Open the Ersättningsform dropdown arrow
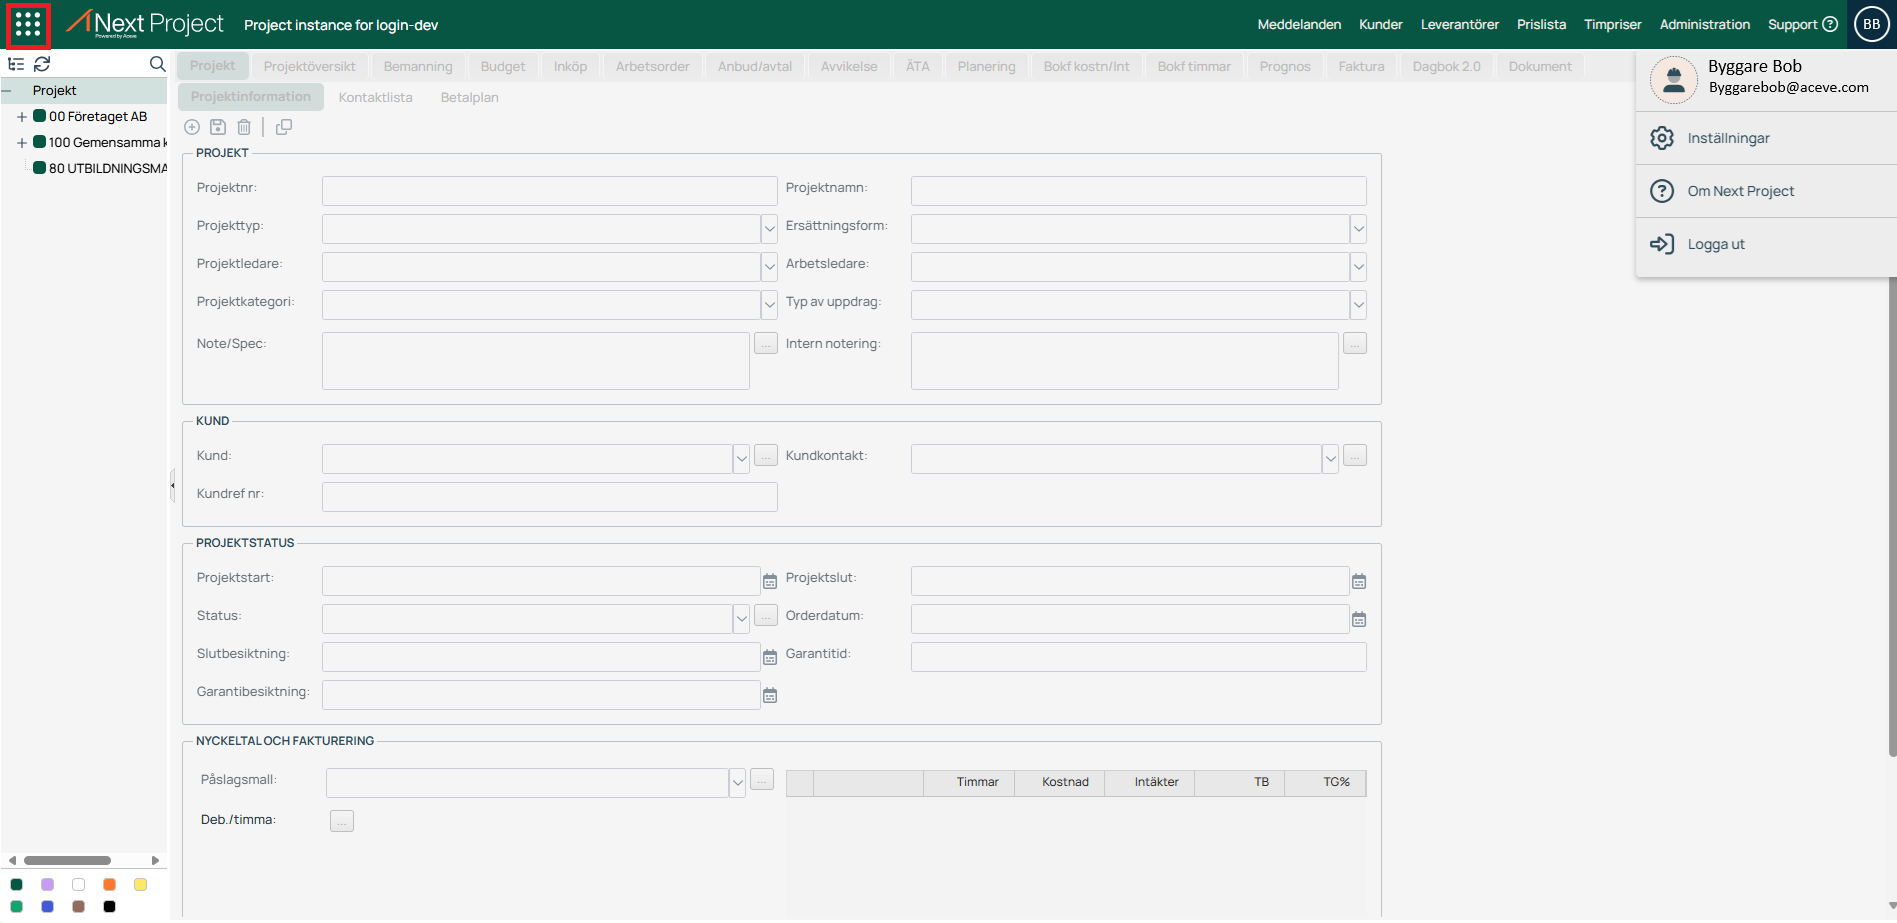Image resolution: width=1897 pixels, height=923 pixels. click(1358, 229)
